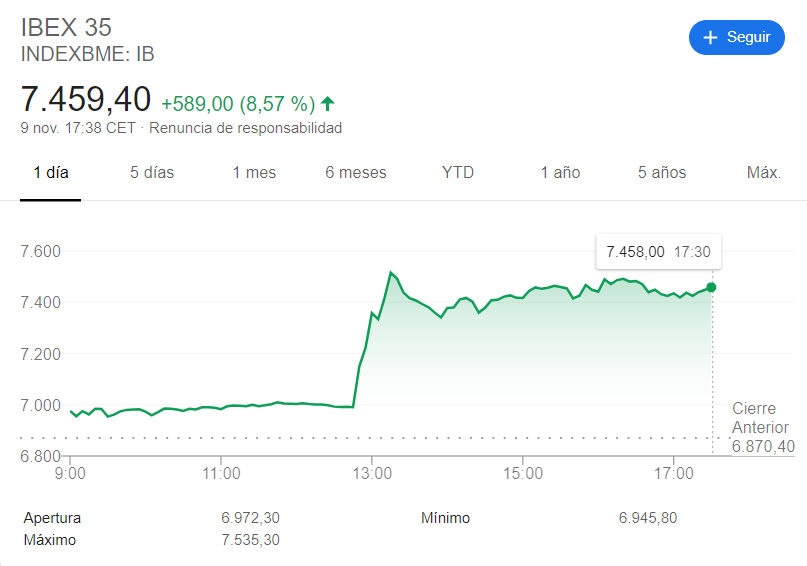Click the 13:00 time axis label
The image size is (807, 566).
pos(371,472)
